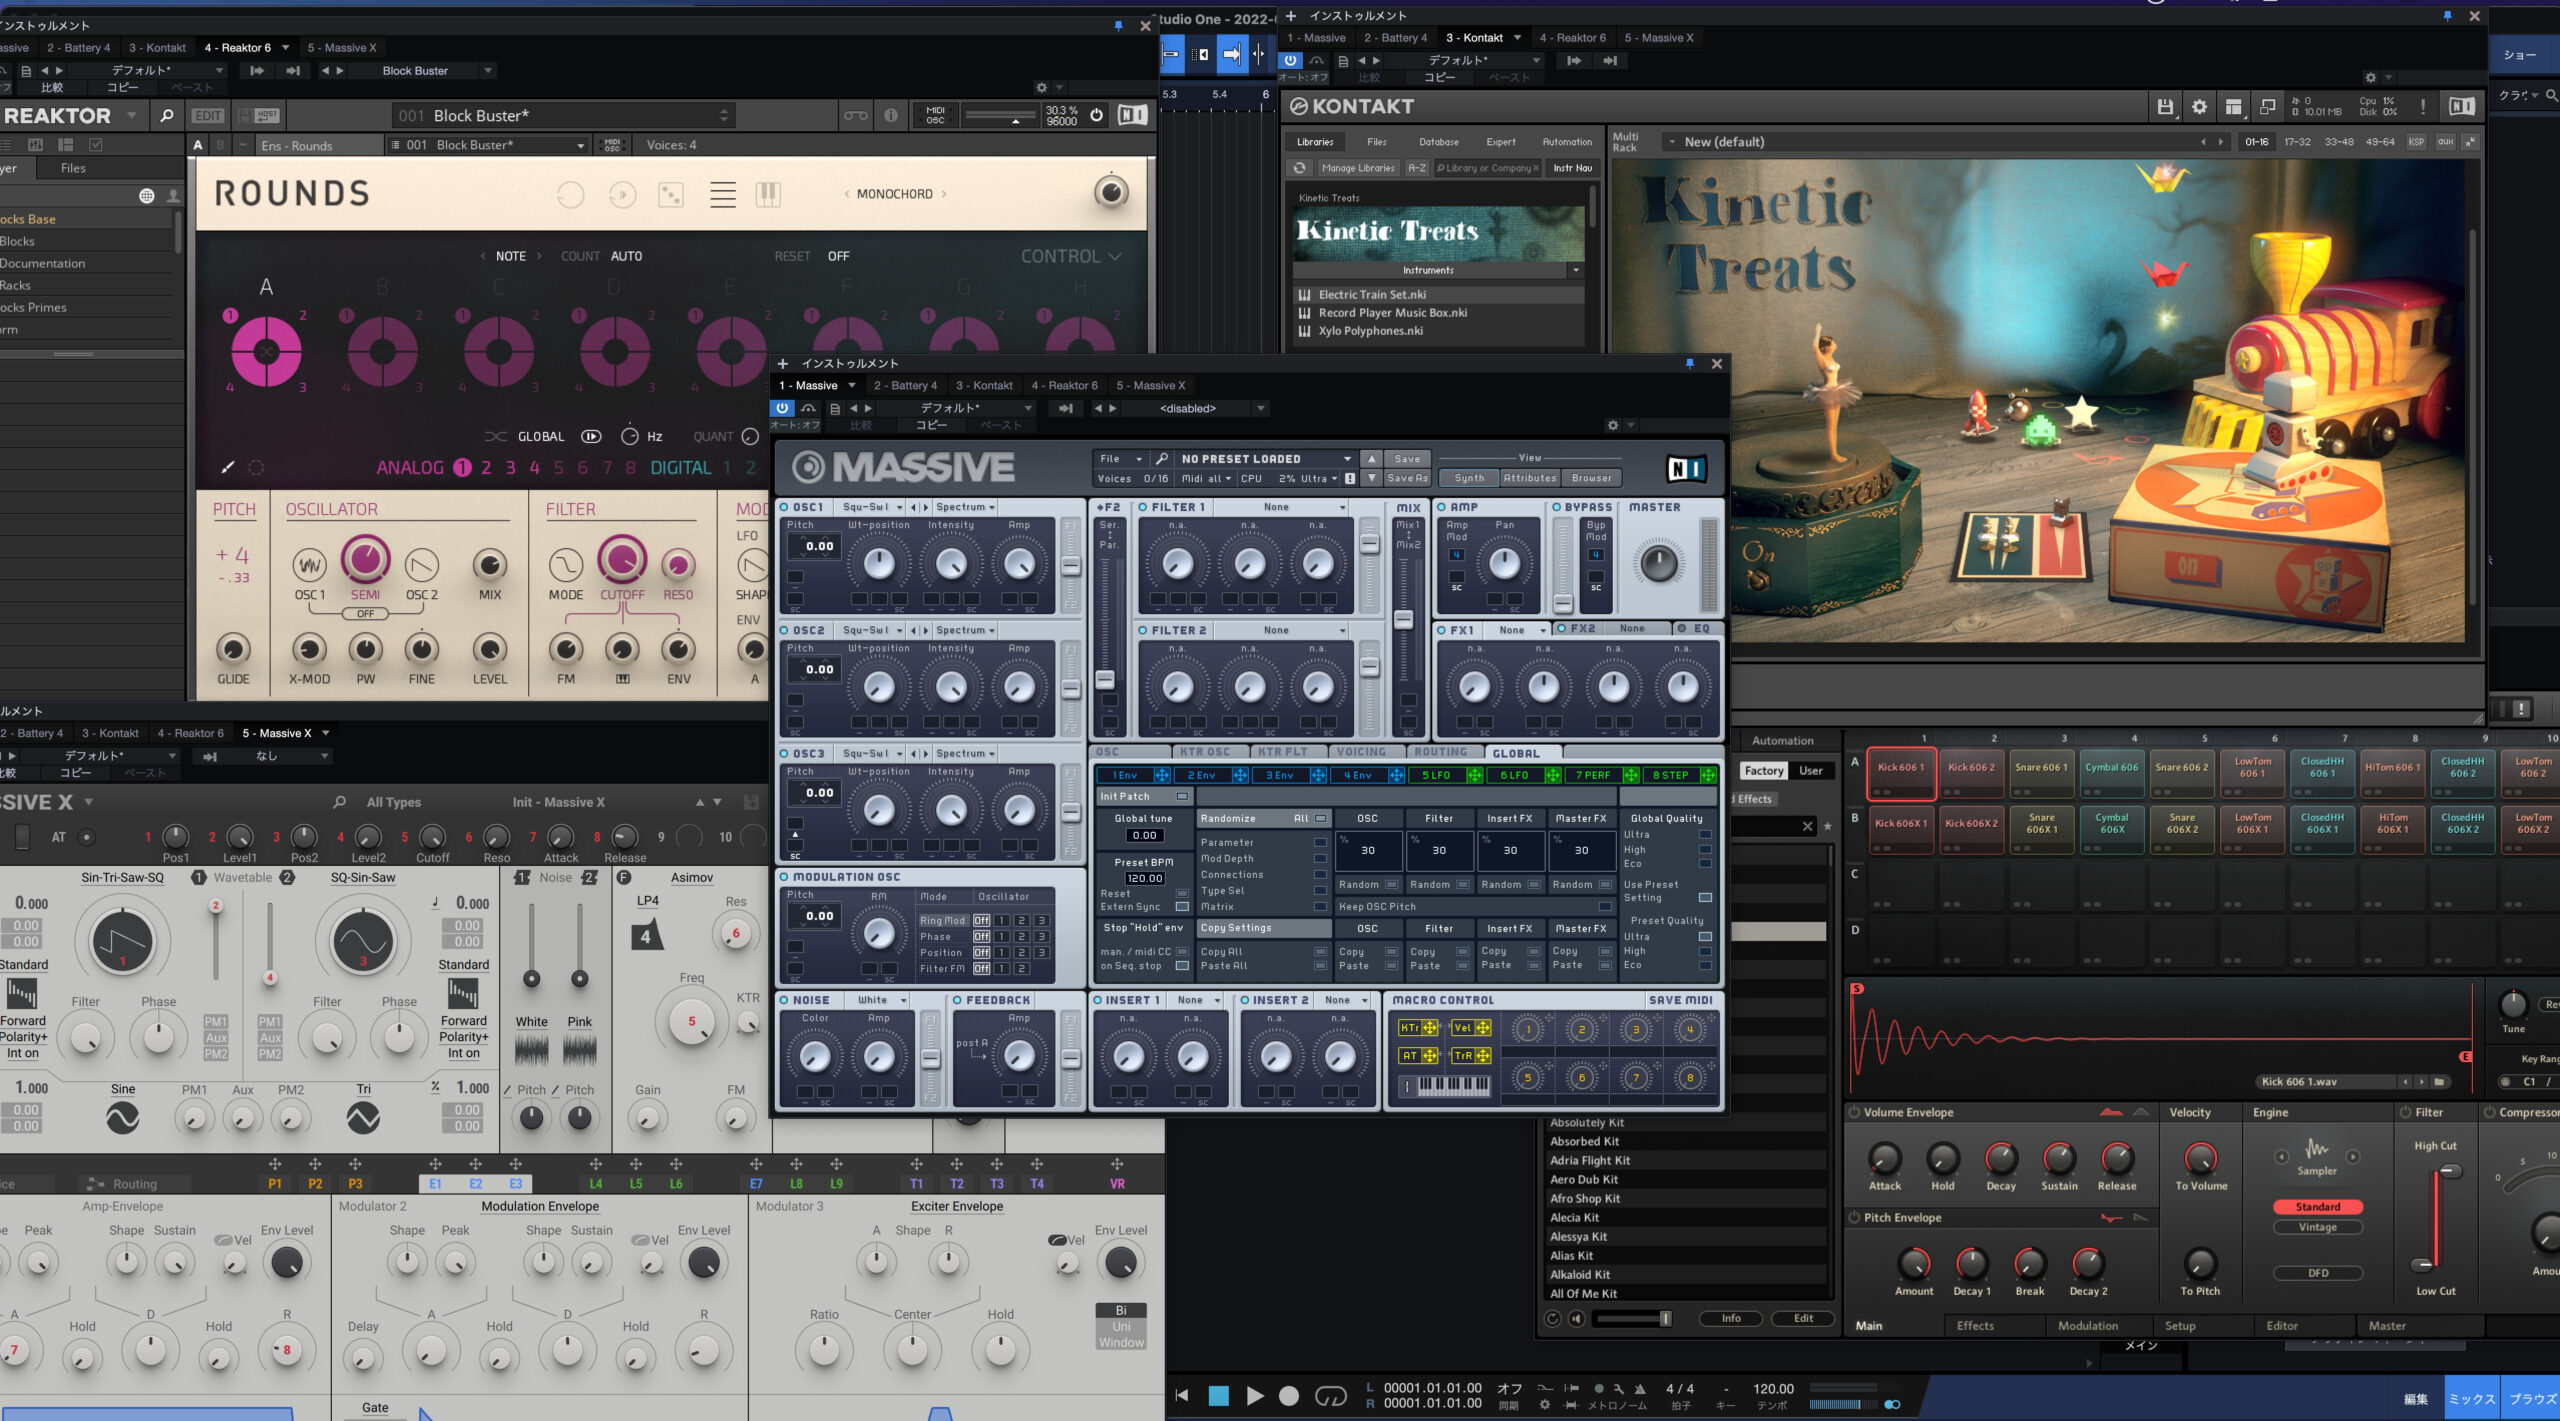Screen dimensions: 2560x1421
Task: Click the Rounds keyboard bars icon
Action: (x=768, y=194)
